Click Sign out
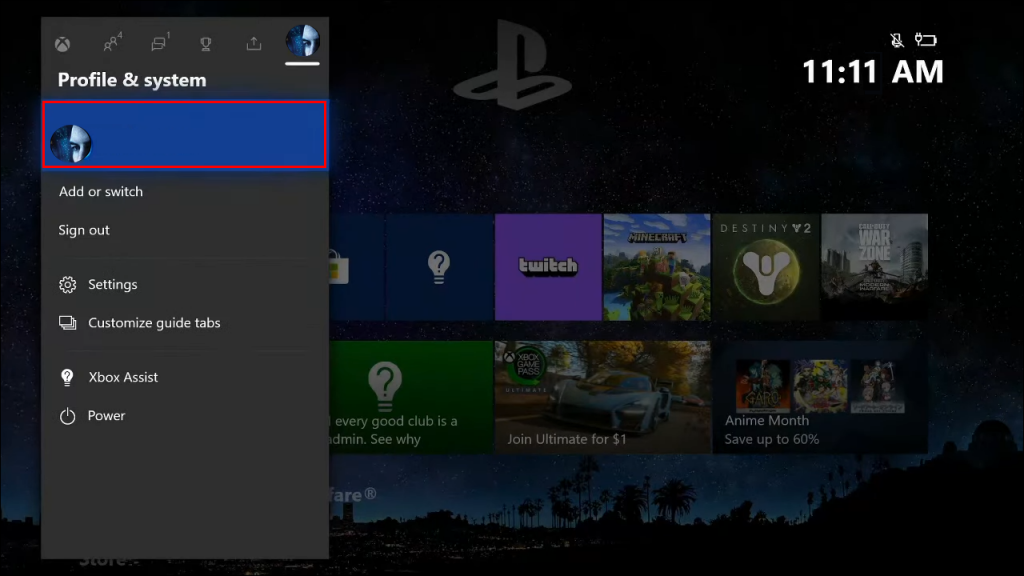This screenshot has width=1024, height=576. point(84,230)
